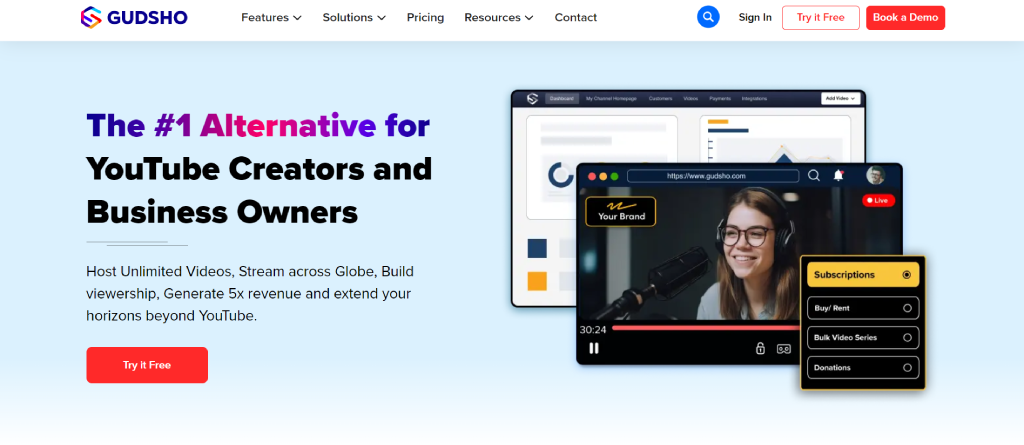Image resolution: width=1024 pixels, height=445 pixels.
Task: Expand the Solutions dropdown menu
Action: pos(354,18)
